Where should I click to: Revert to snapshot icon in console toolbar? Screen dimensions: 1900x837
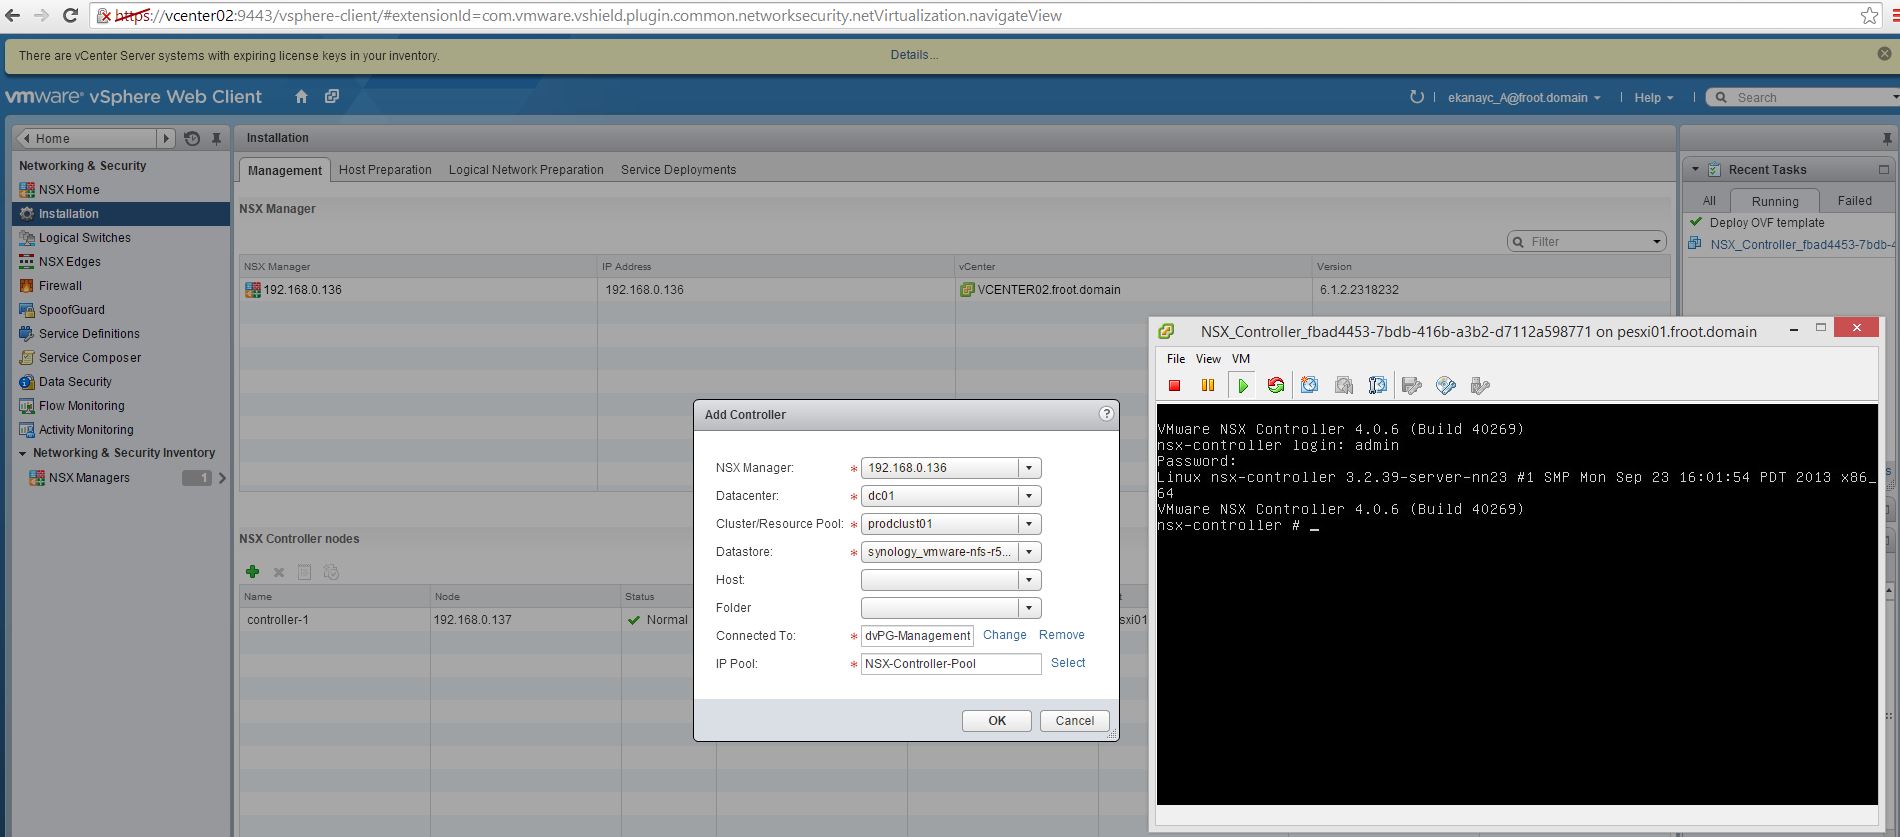coord(1344,385)
